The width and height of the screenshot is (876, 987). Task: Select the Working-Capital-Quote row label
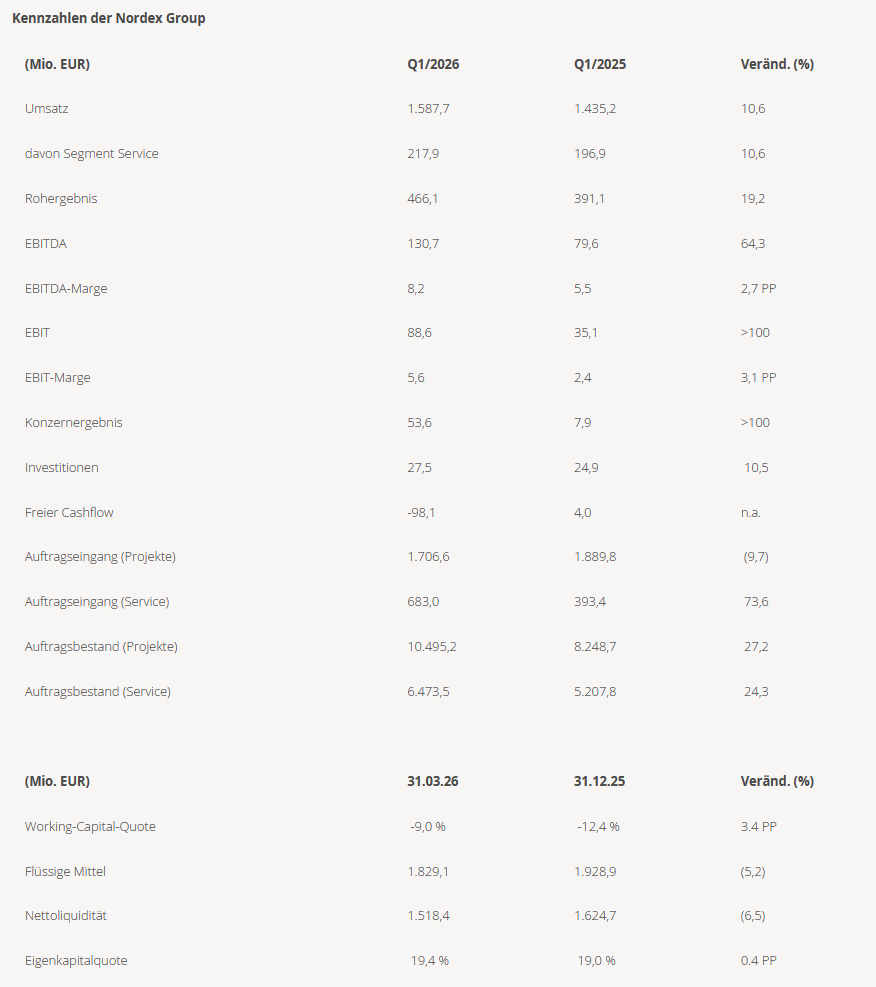pos(90,826)
